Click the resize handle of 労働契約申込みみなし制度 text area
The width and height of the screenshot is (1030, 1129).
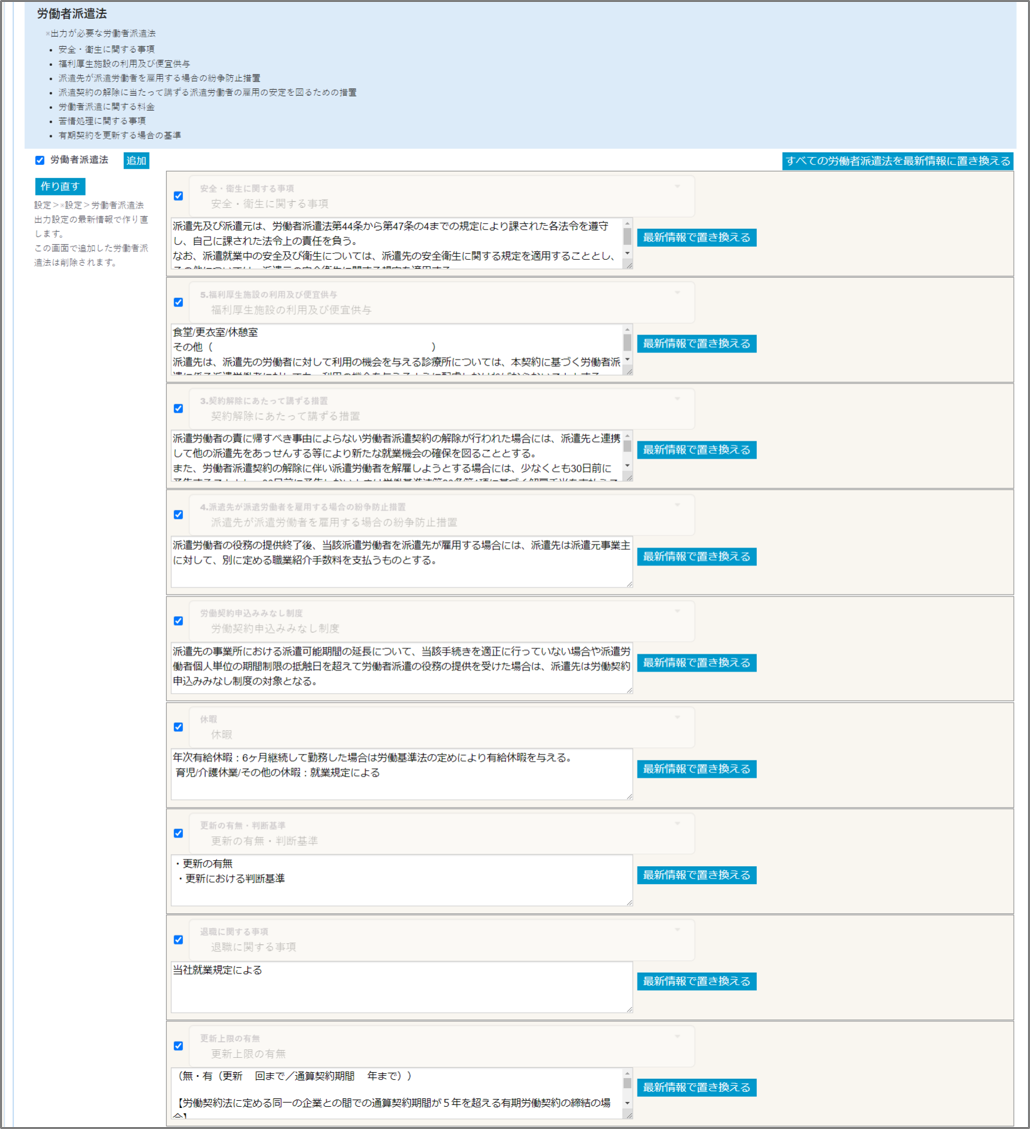(629, 691)
